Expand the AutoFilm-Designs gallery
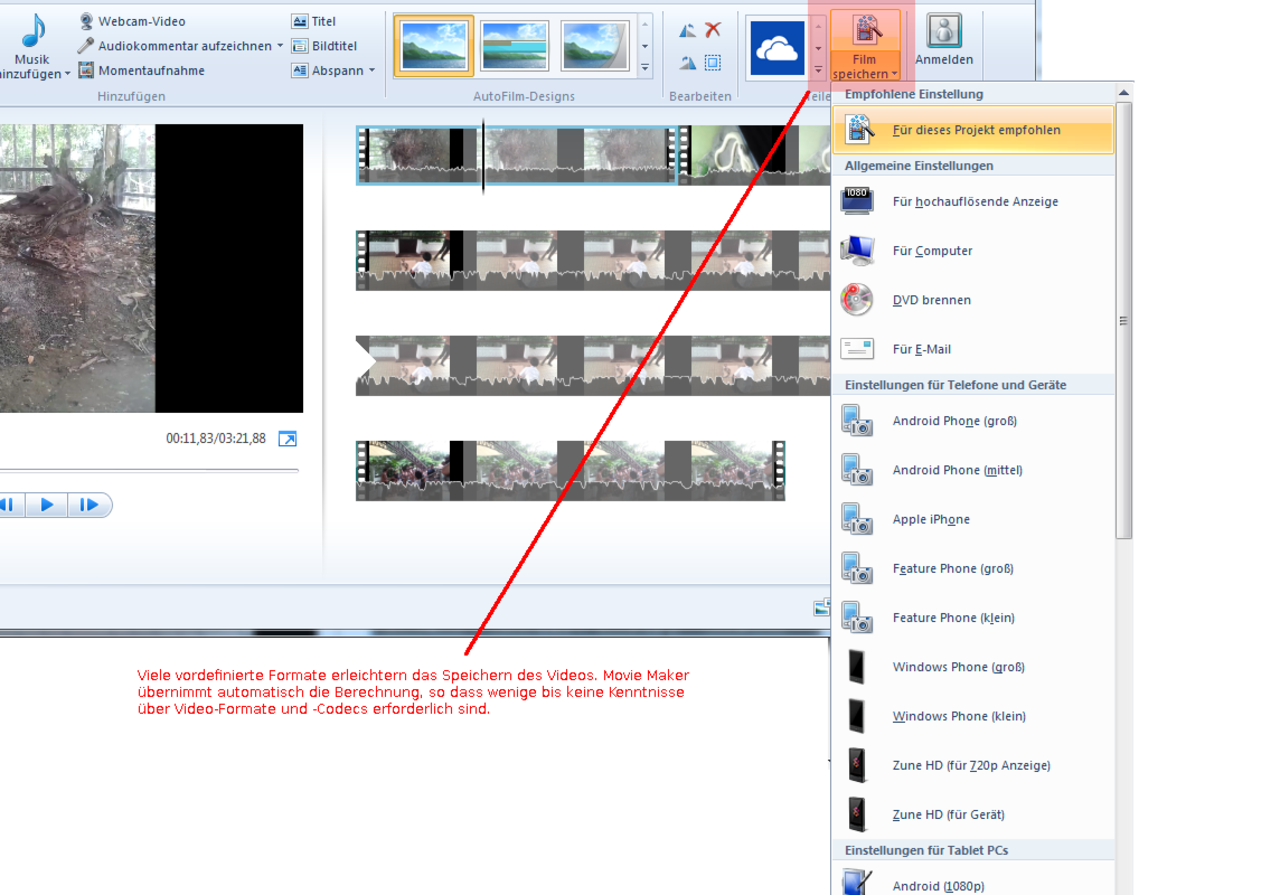The width and height of the screenshot is (1280, 895). [645, 68]
